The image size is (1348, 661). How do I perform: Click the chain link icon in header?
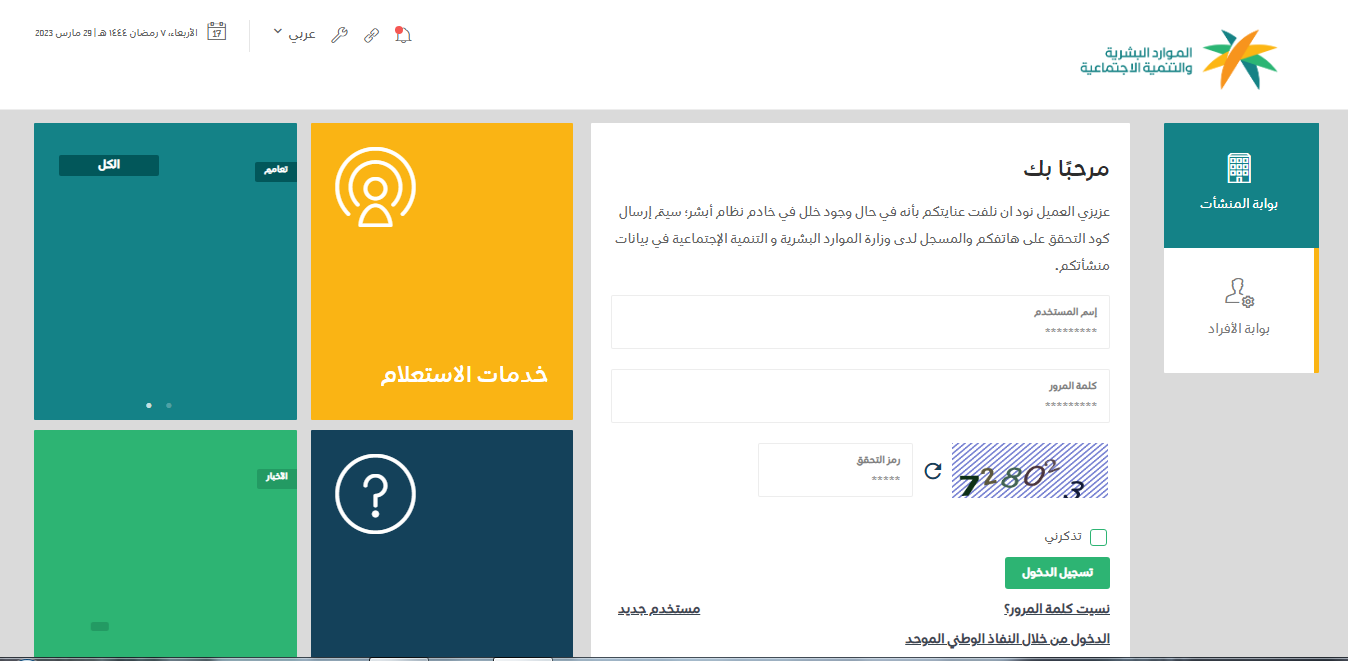coord(371,35)
